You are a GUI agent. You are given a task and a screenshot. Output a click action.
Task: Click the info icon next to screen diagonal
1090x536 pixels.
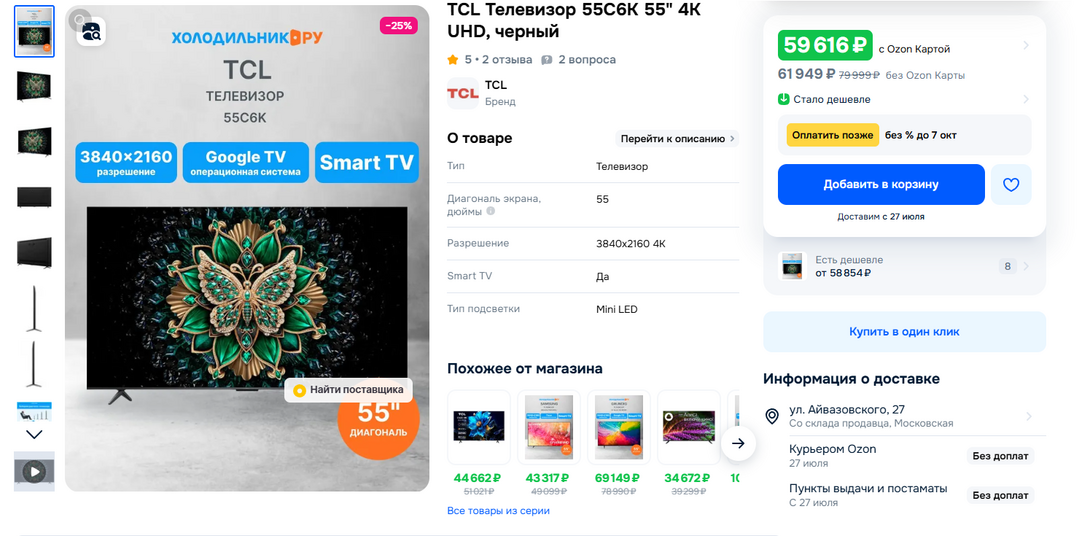tap(491, 212)
